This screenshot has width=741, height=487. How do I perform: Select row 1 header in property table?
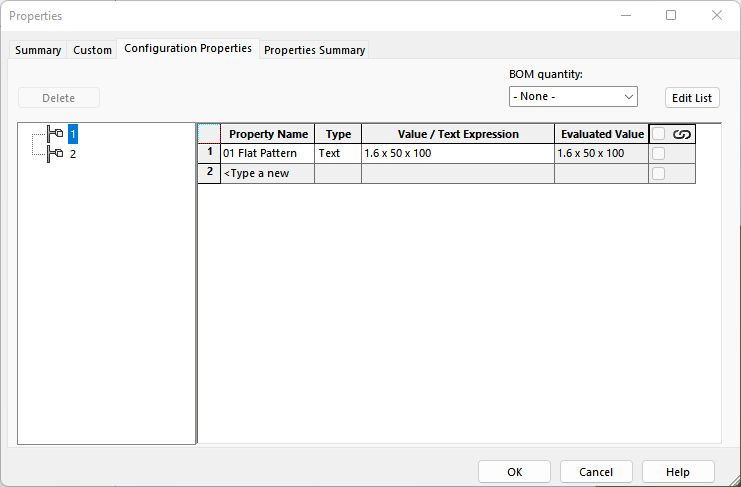coord(209,154)
